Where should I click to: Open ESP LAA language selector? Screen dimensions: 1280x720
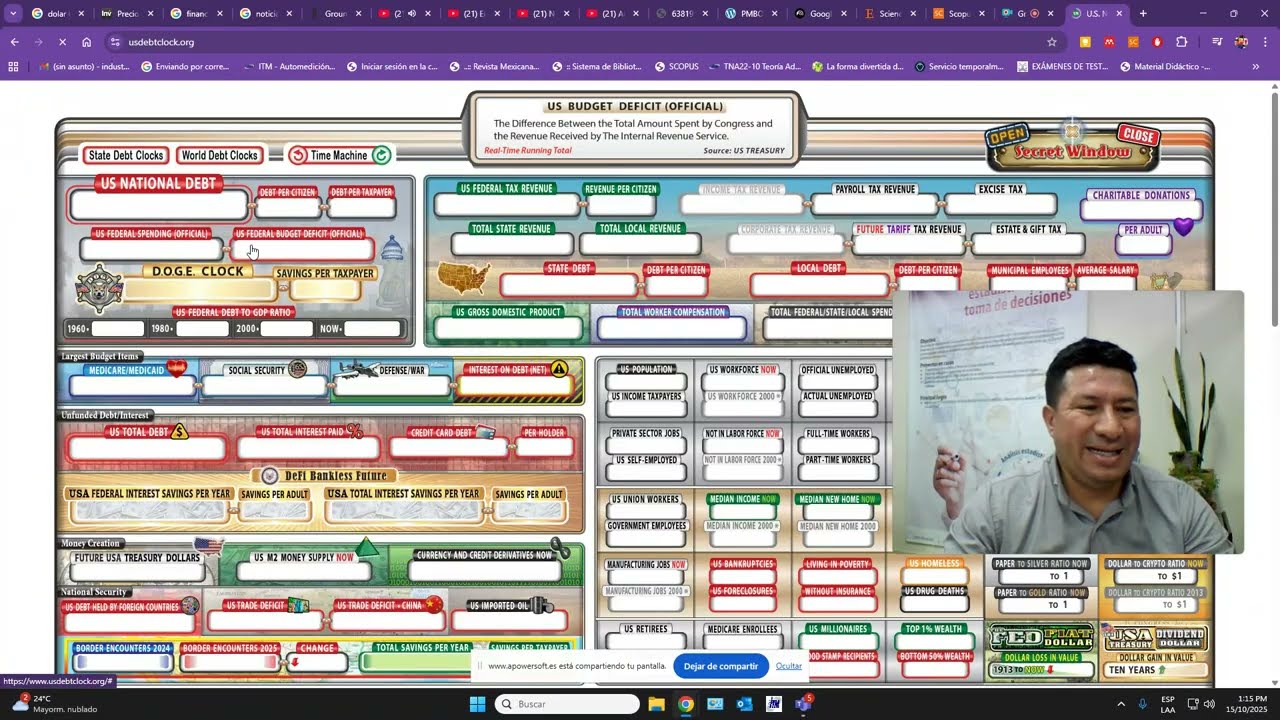click(1168, 704)
